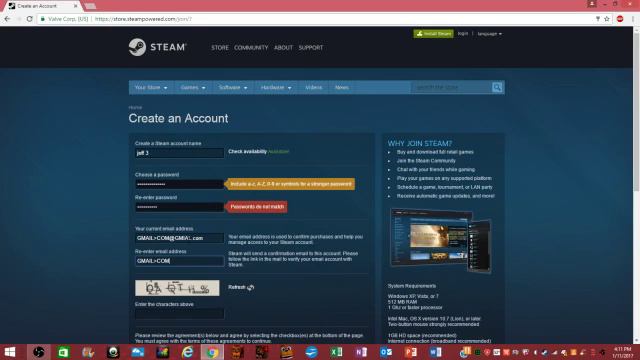Click the new tab button

pos(90,6)
